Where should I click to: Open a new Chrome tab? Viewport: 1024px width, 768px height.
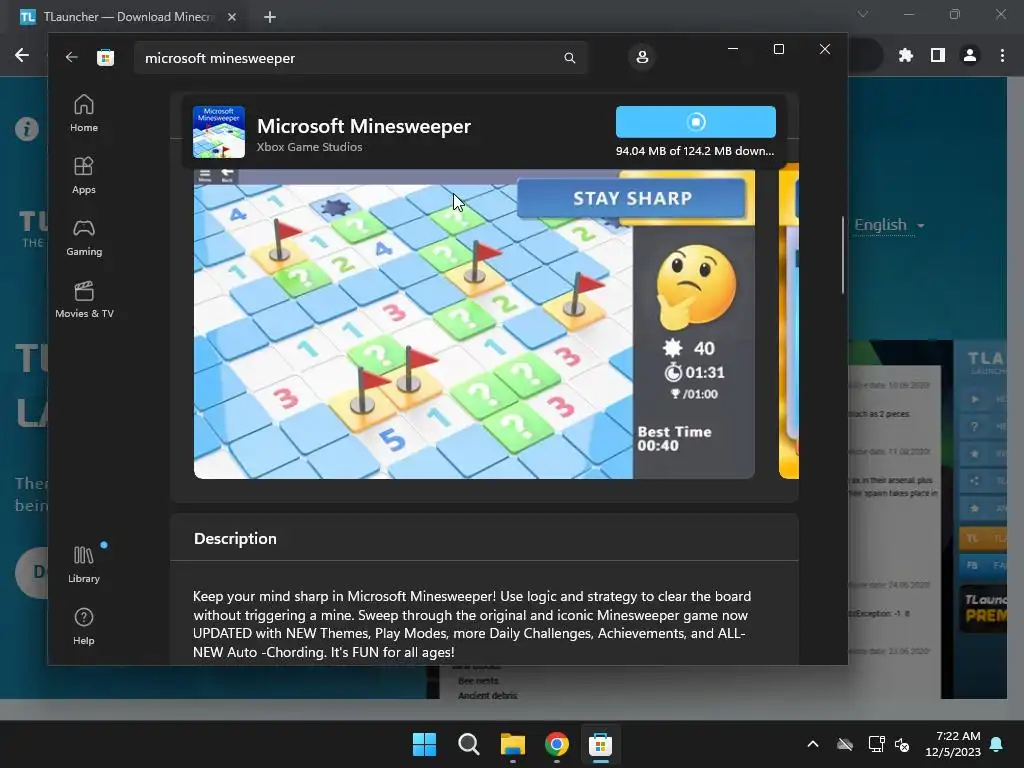click(x=270, y=17)
